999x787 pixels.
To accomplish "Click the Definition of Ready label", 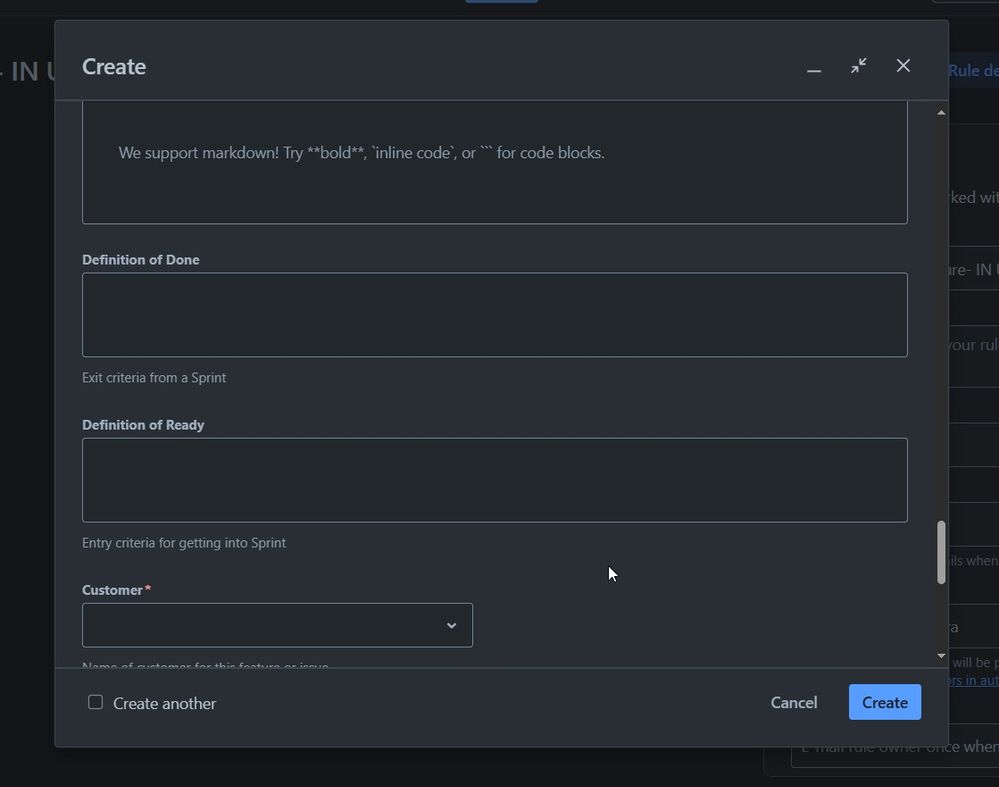I will [x=143, y=425].
